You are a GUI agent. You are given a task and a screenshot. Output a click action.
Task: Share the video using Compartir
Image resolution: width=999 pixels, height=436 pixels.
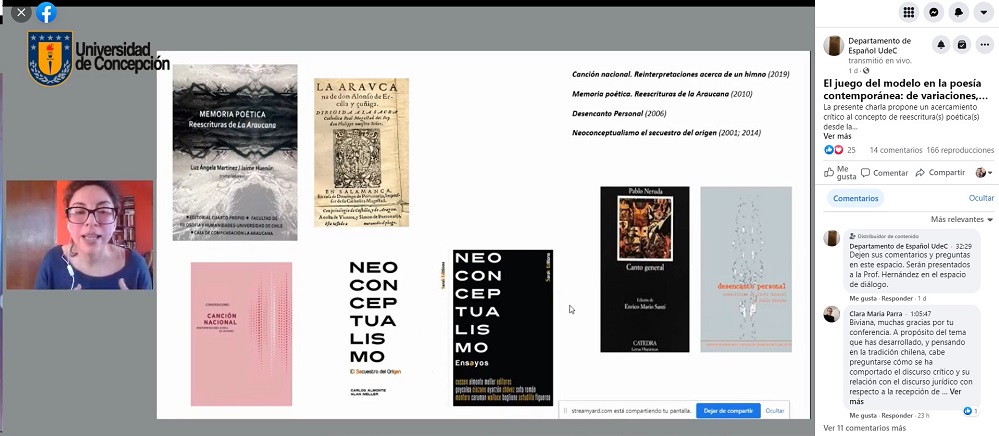point(939,173)
